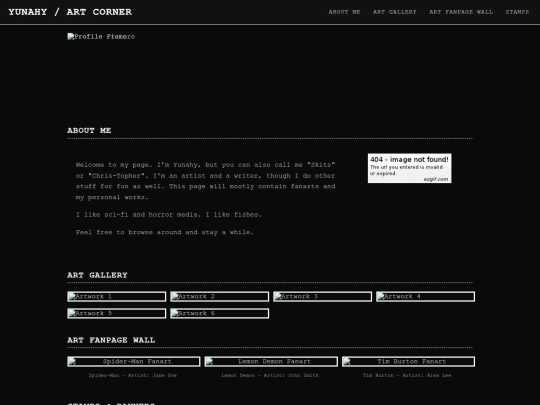This screenshot has height=405, width=540.
Task: Jump to Stamps nav link
Action: tap(517, 12)
